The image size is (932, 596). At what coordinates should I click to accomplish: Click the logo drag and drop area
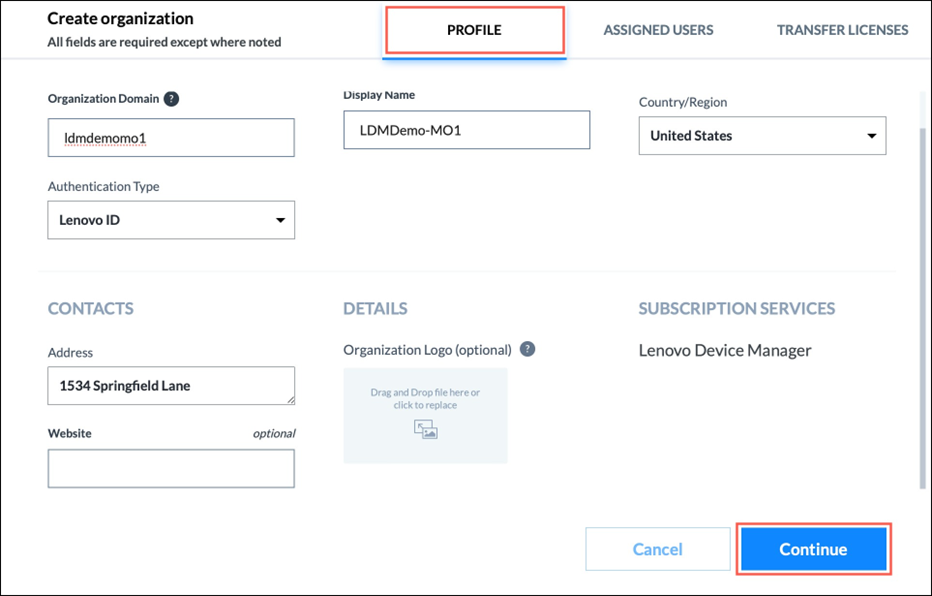click(x=426, y=415)
